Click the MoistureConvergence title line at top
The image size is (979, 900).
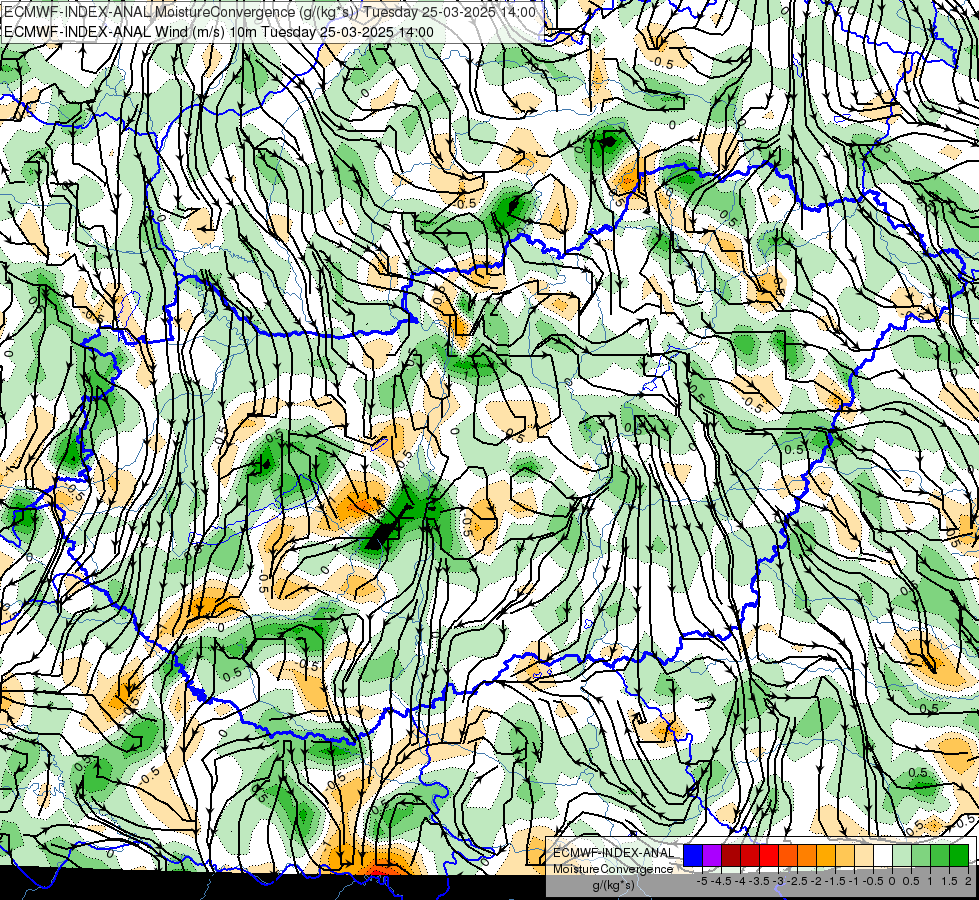click(270, 12)
